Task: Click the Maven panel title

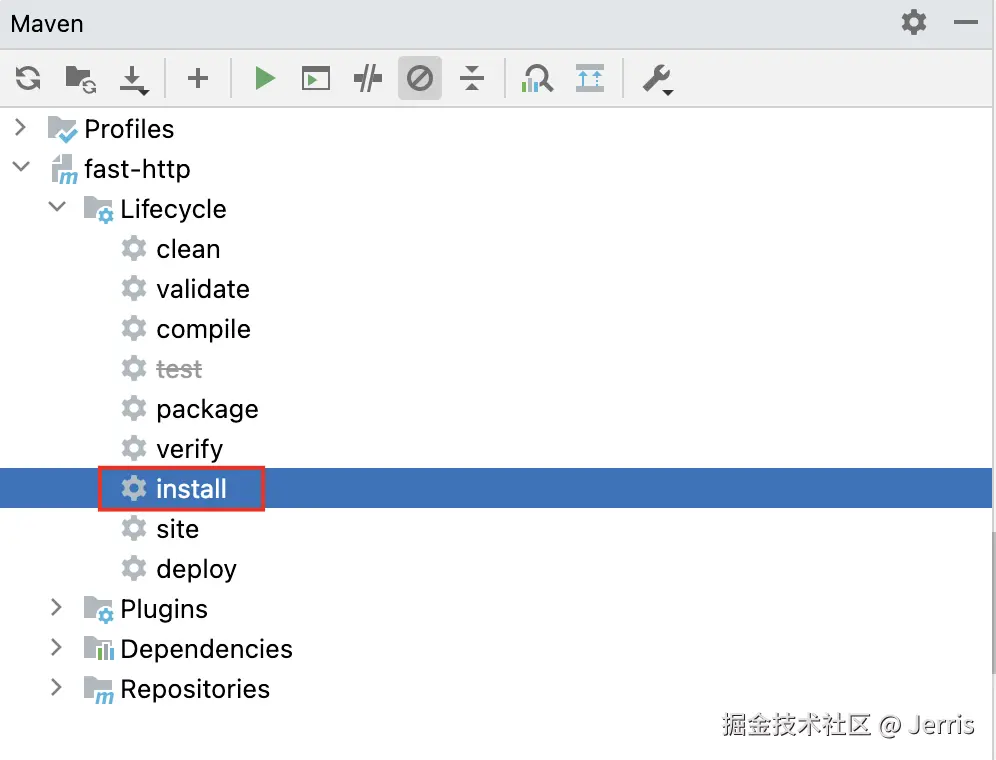Action: coord(47,24)
